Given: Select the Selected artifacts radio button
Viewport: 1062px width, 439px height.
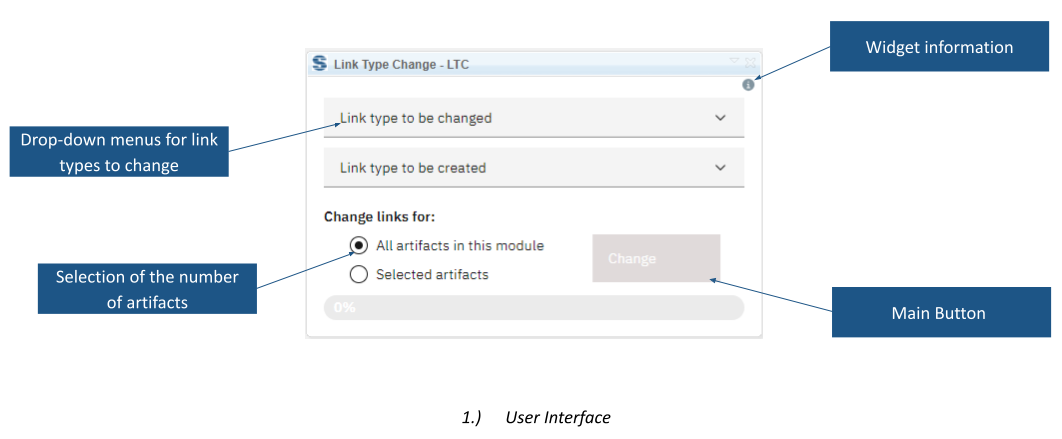Looking at the screenshot, I should 358,274.
